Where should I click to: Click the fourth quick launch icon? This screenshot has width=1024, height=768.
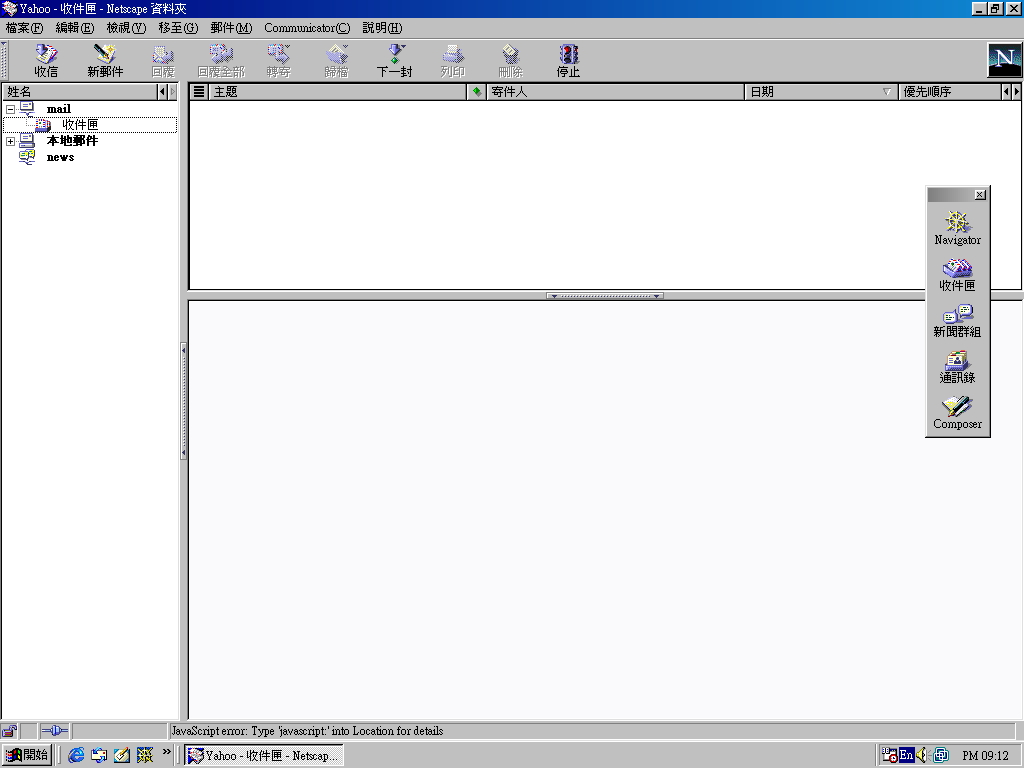(x=144, y=755)
